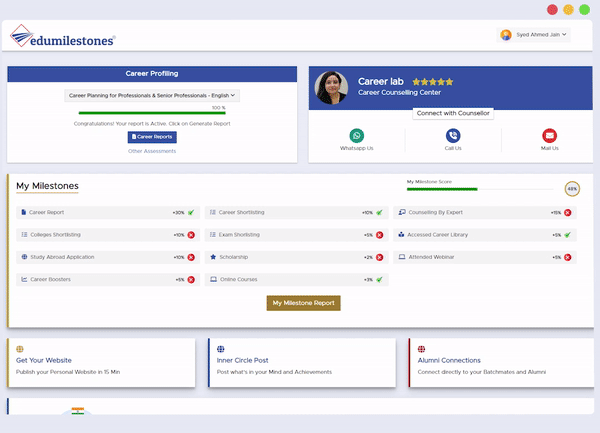Viewport: 600px width, 433px height.
Task: Open the Exam Shortlisting milestone
Action: 297,235
